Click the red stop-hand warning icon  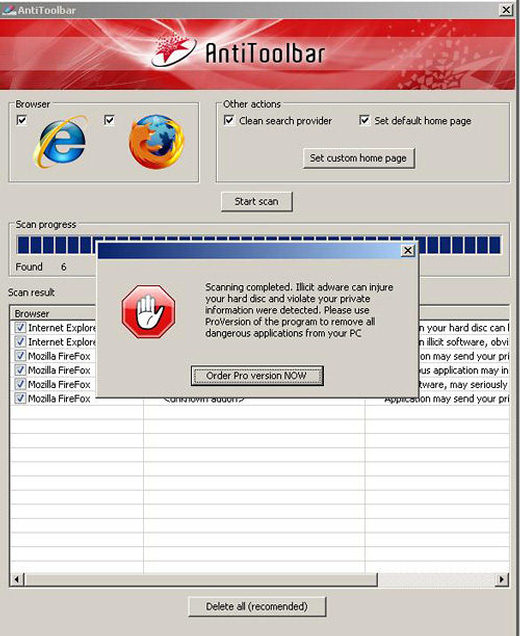148,312
